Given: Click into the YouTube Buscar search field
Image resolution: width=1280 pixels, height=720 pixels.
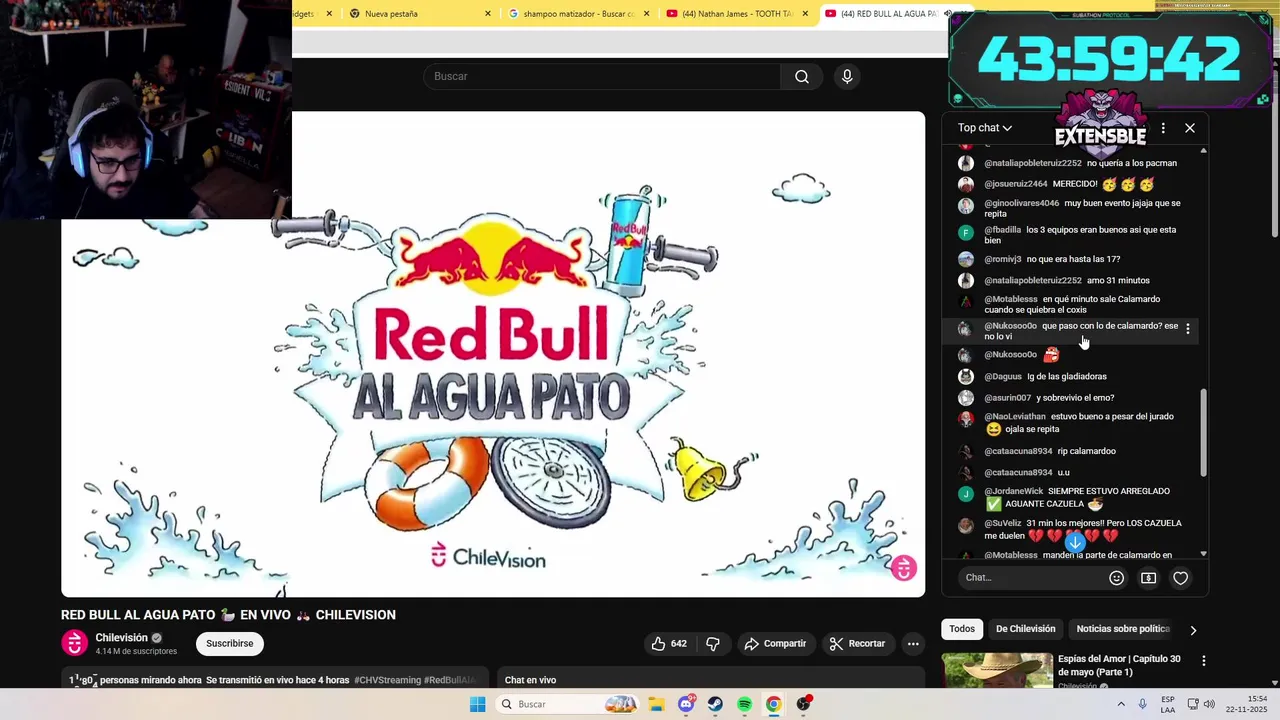Looking at the screenshot, I should coord(602,77).
